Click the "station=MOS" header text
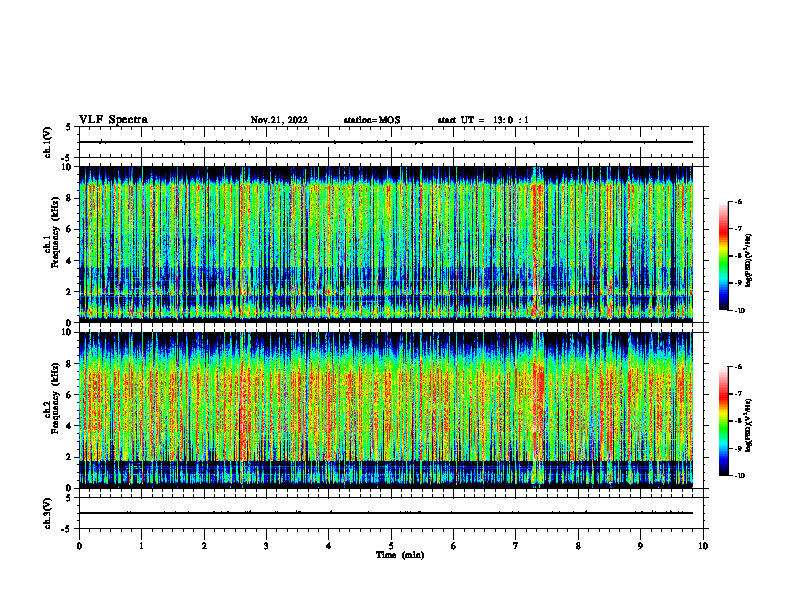This screenshot has height=612, width=792. pyautogui.click(x=372, y=120)
